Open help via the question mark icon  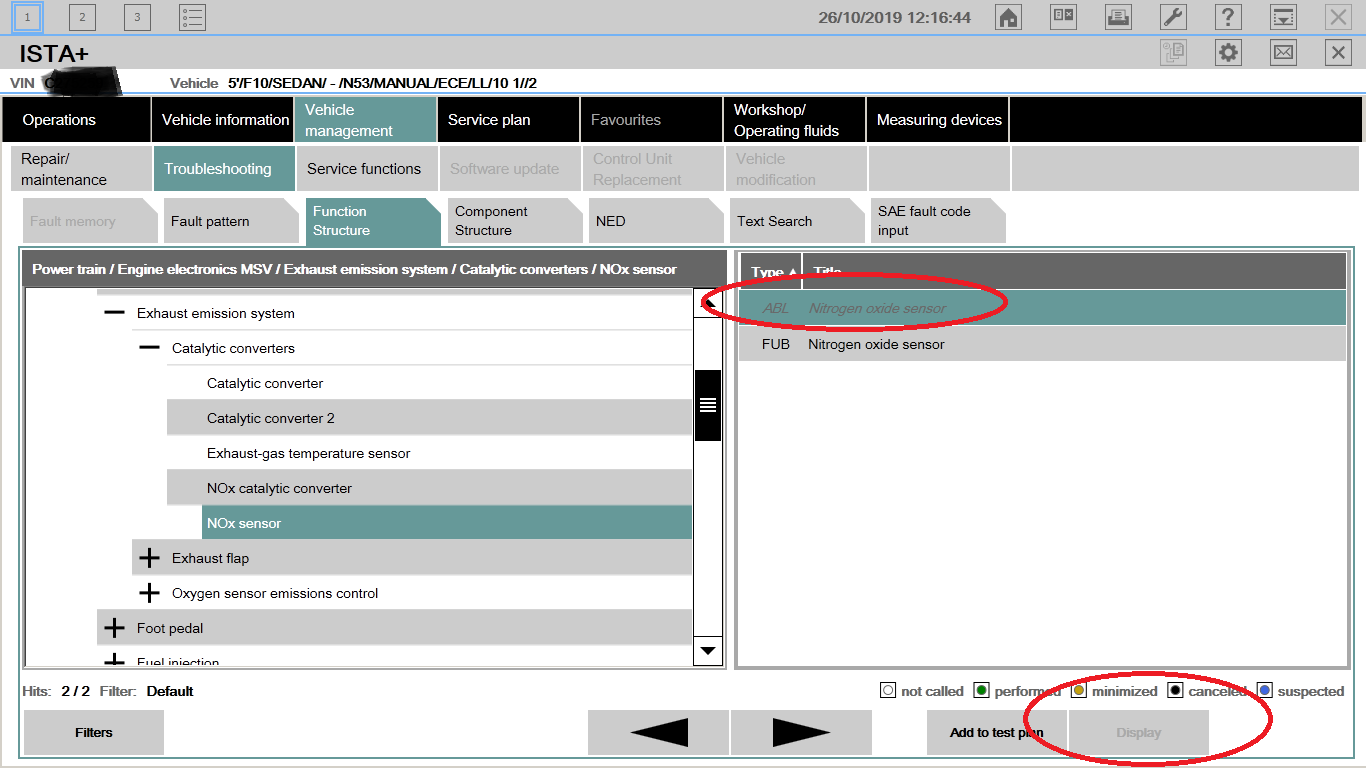(x=1228, y=17)
